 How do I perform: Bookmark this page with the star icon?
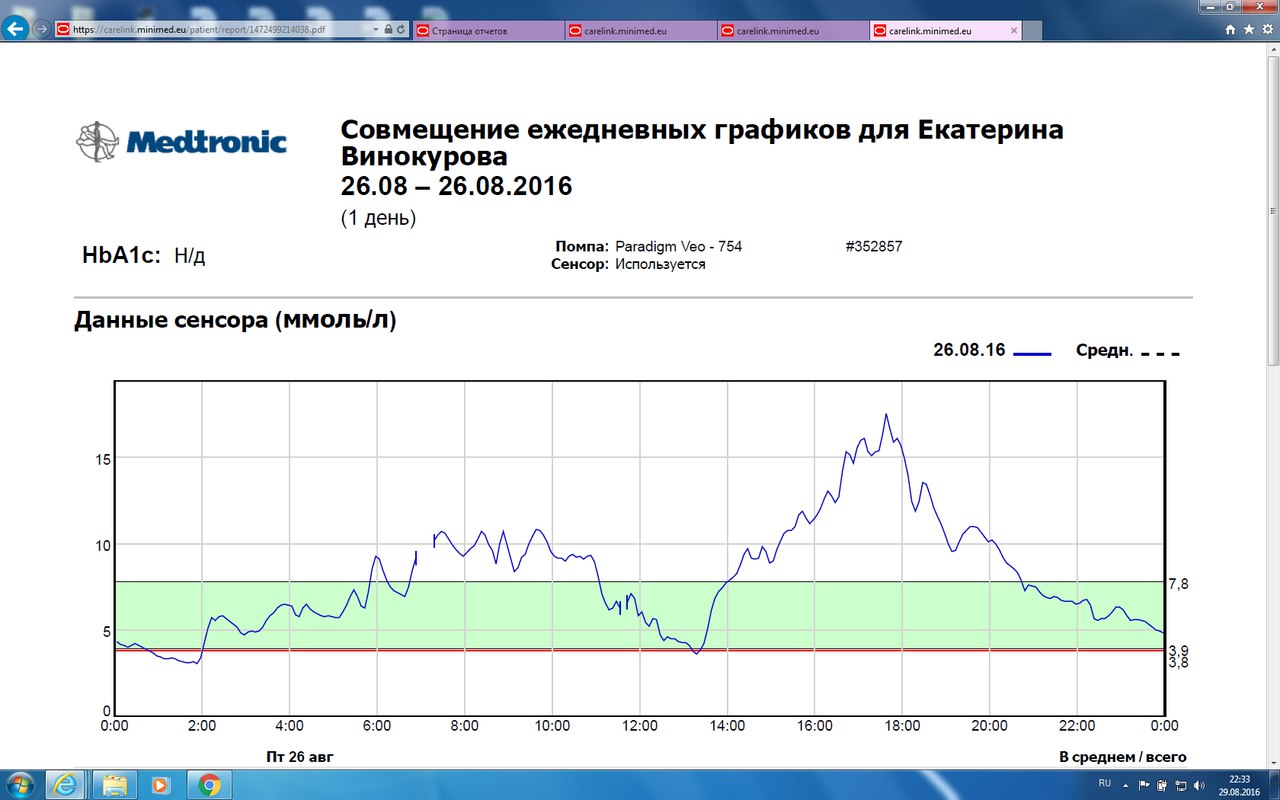1248,27
